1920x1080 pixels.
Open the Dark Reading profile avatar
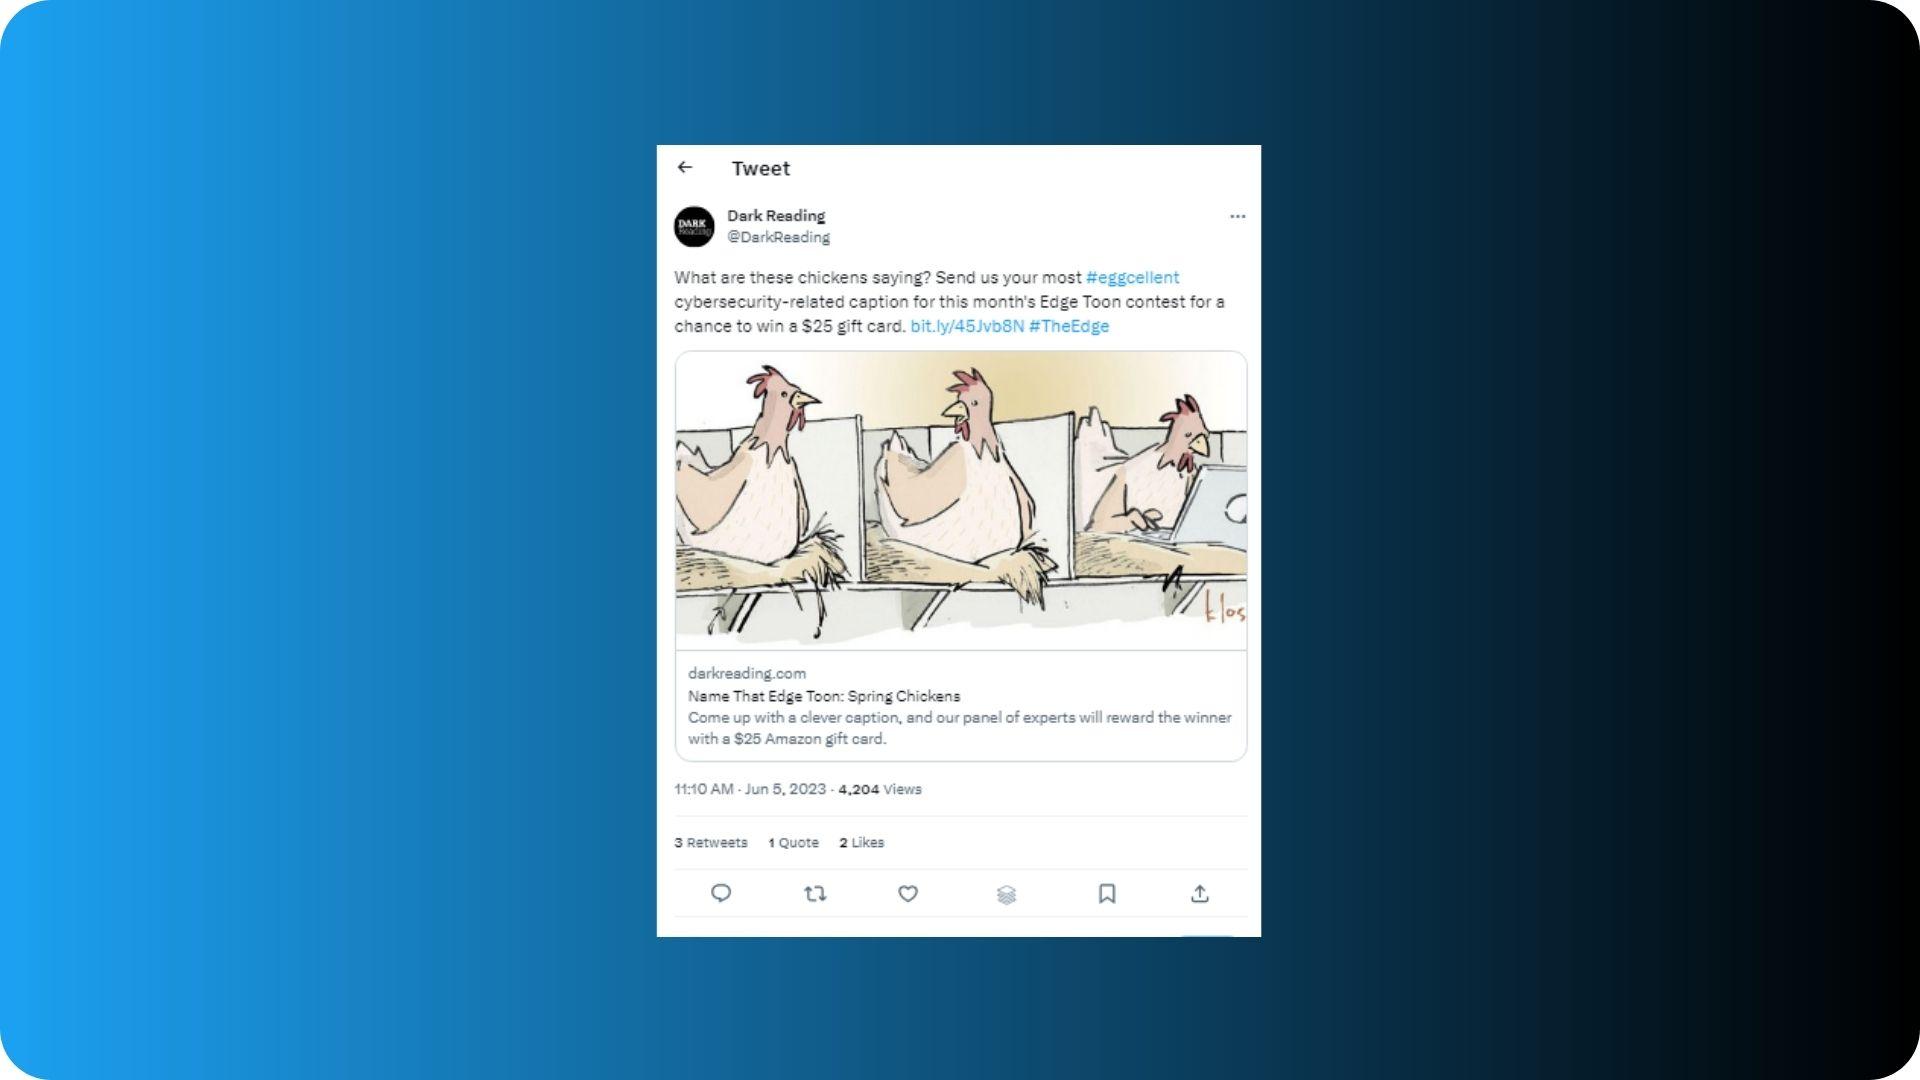pos(694,227)
